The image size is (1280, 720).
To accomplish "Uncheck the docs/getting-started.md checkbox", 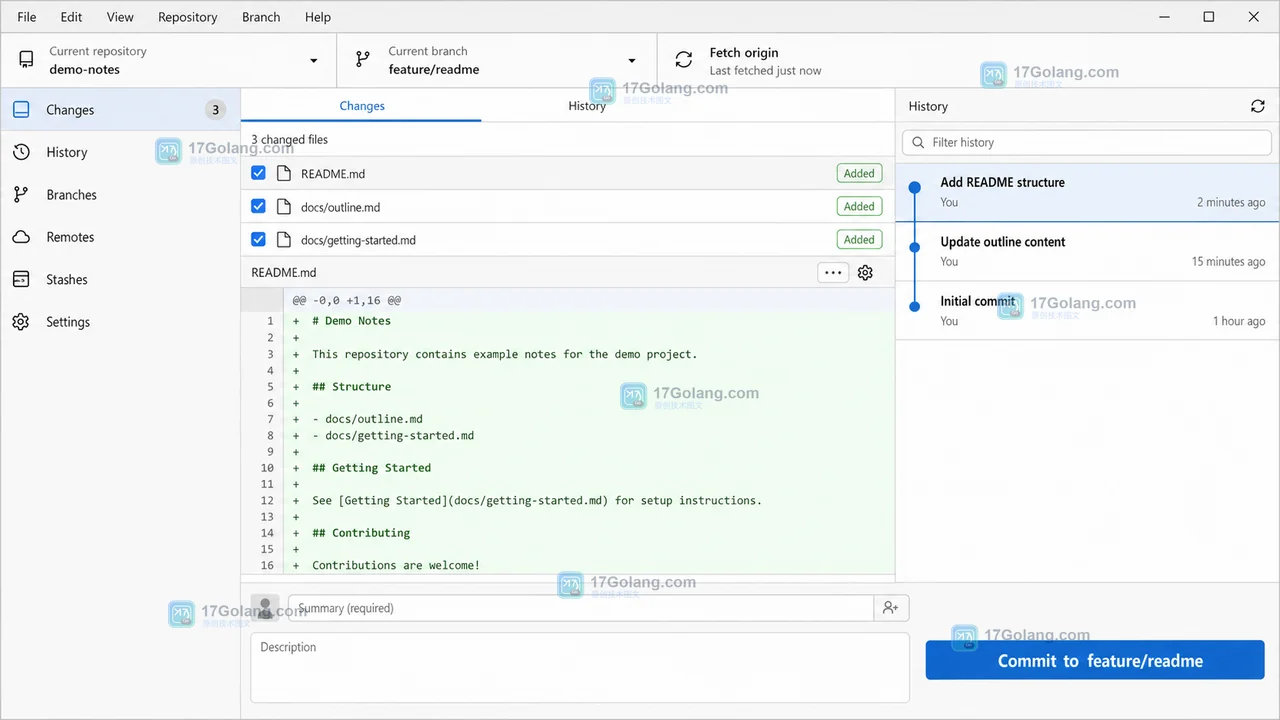I will coord(258,240).
